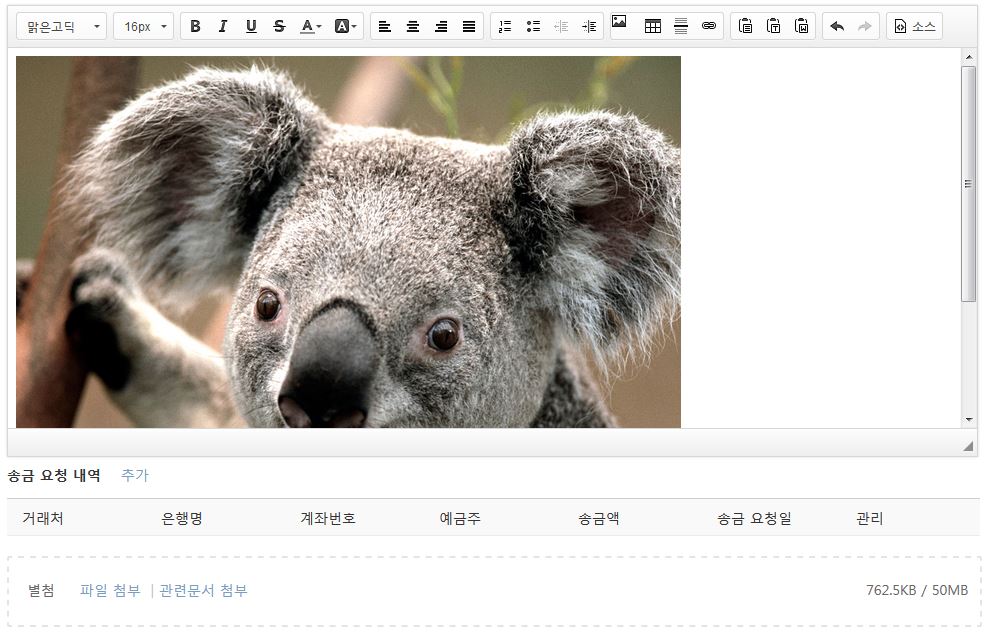Toggle italic text formatting
Viewport: 990px width, 633px height.
point(223,27)
